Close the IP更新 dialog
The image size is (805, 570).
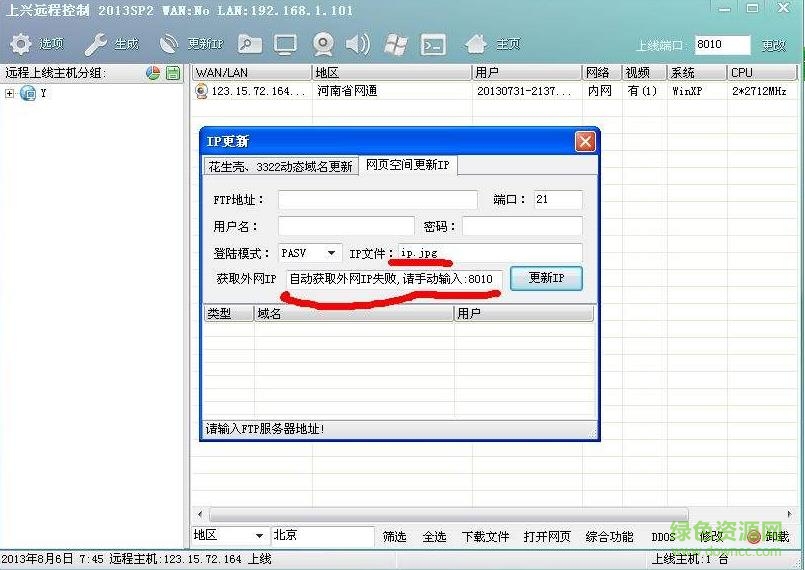(x=585, y=141)
